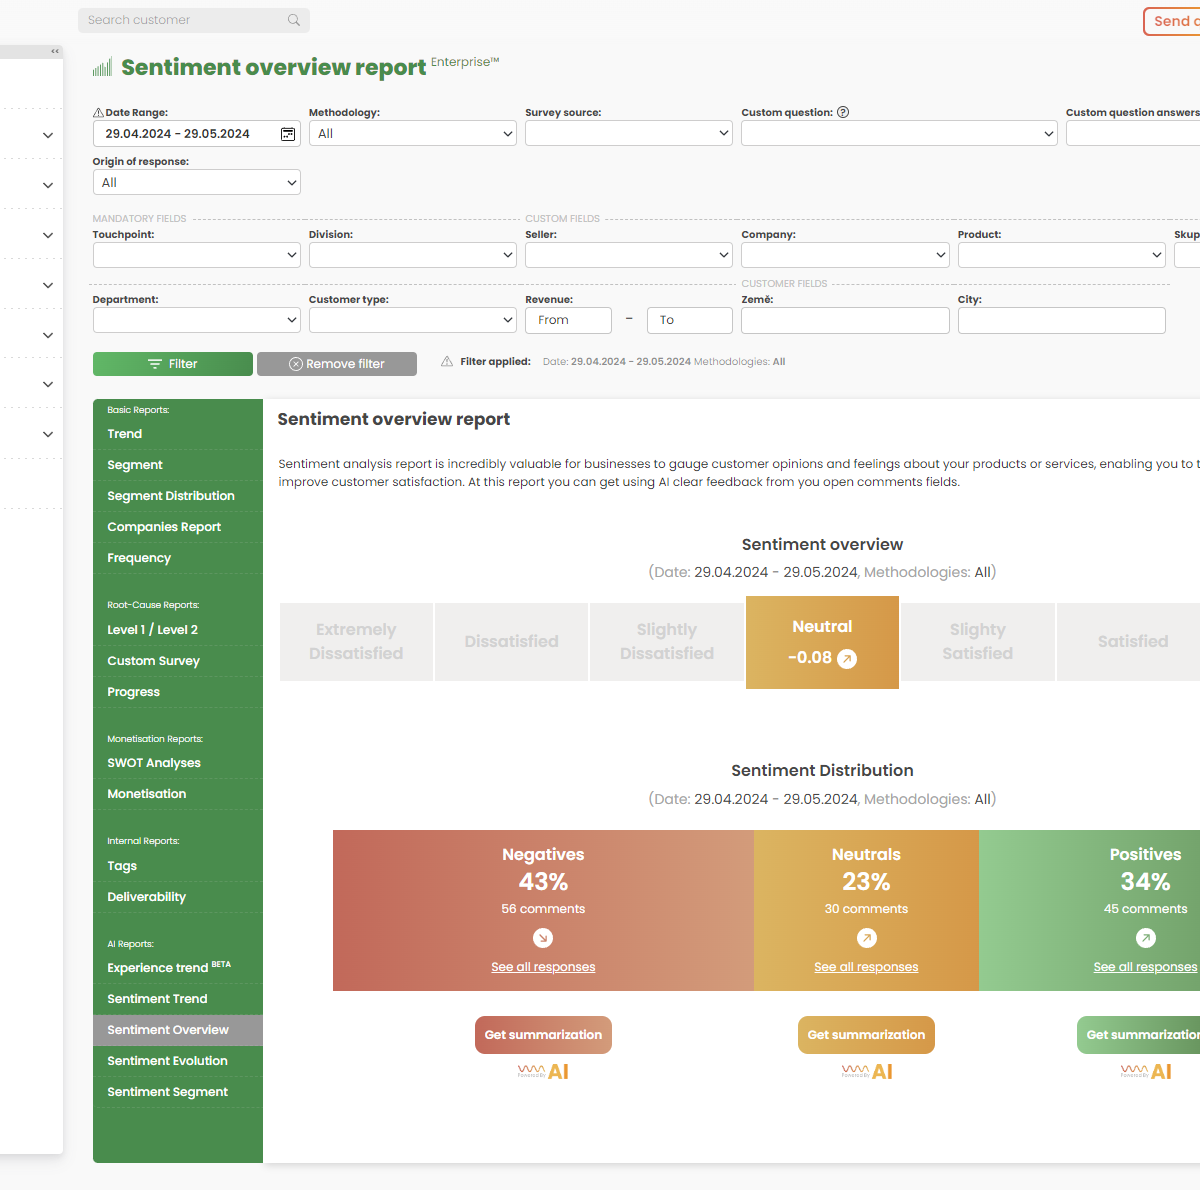The width and height of the screenshot is (1200, 1190).
Task: Open the Customer type dropdown
Action: [412, 319]
